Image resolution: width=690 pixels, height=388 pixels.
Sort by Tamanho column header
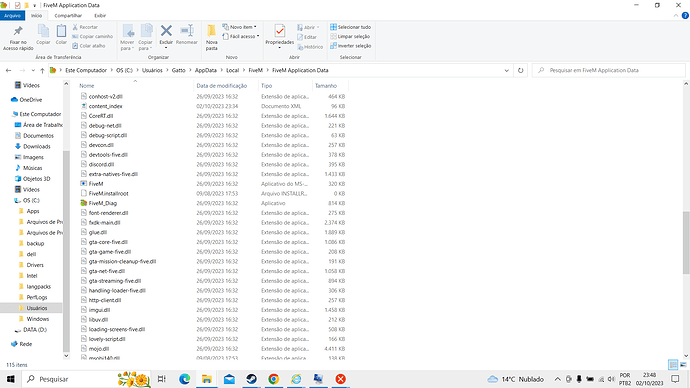click(x=326, y=86)
